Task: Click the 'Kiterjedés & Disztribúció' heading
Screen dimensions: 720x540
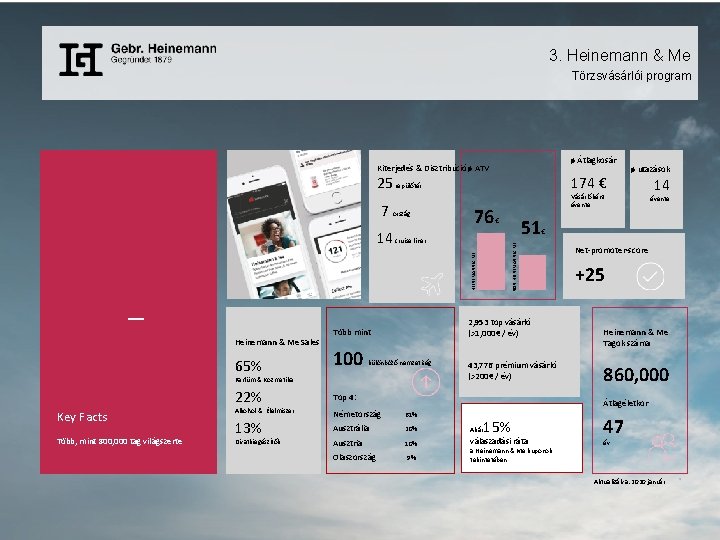Action: (422, 168)
